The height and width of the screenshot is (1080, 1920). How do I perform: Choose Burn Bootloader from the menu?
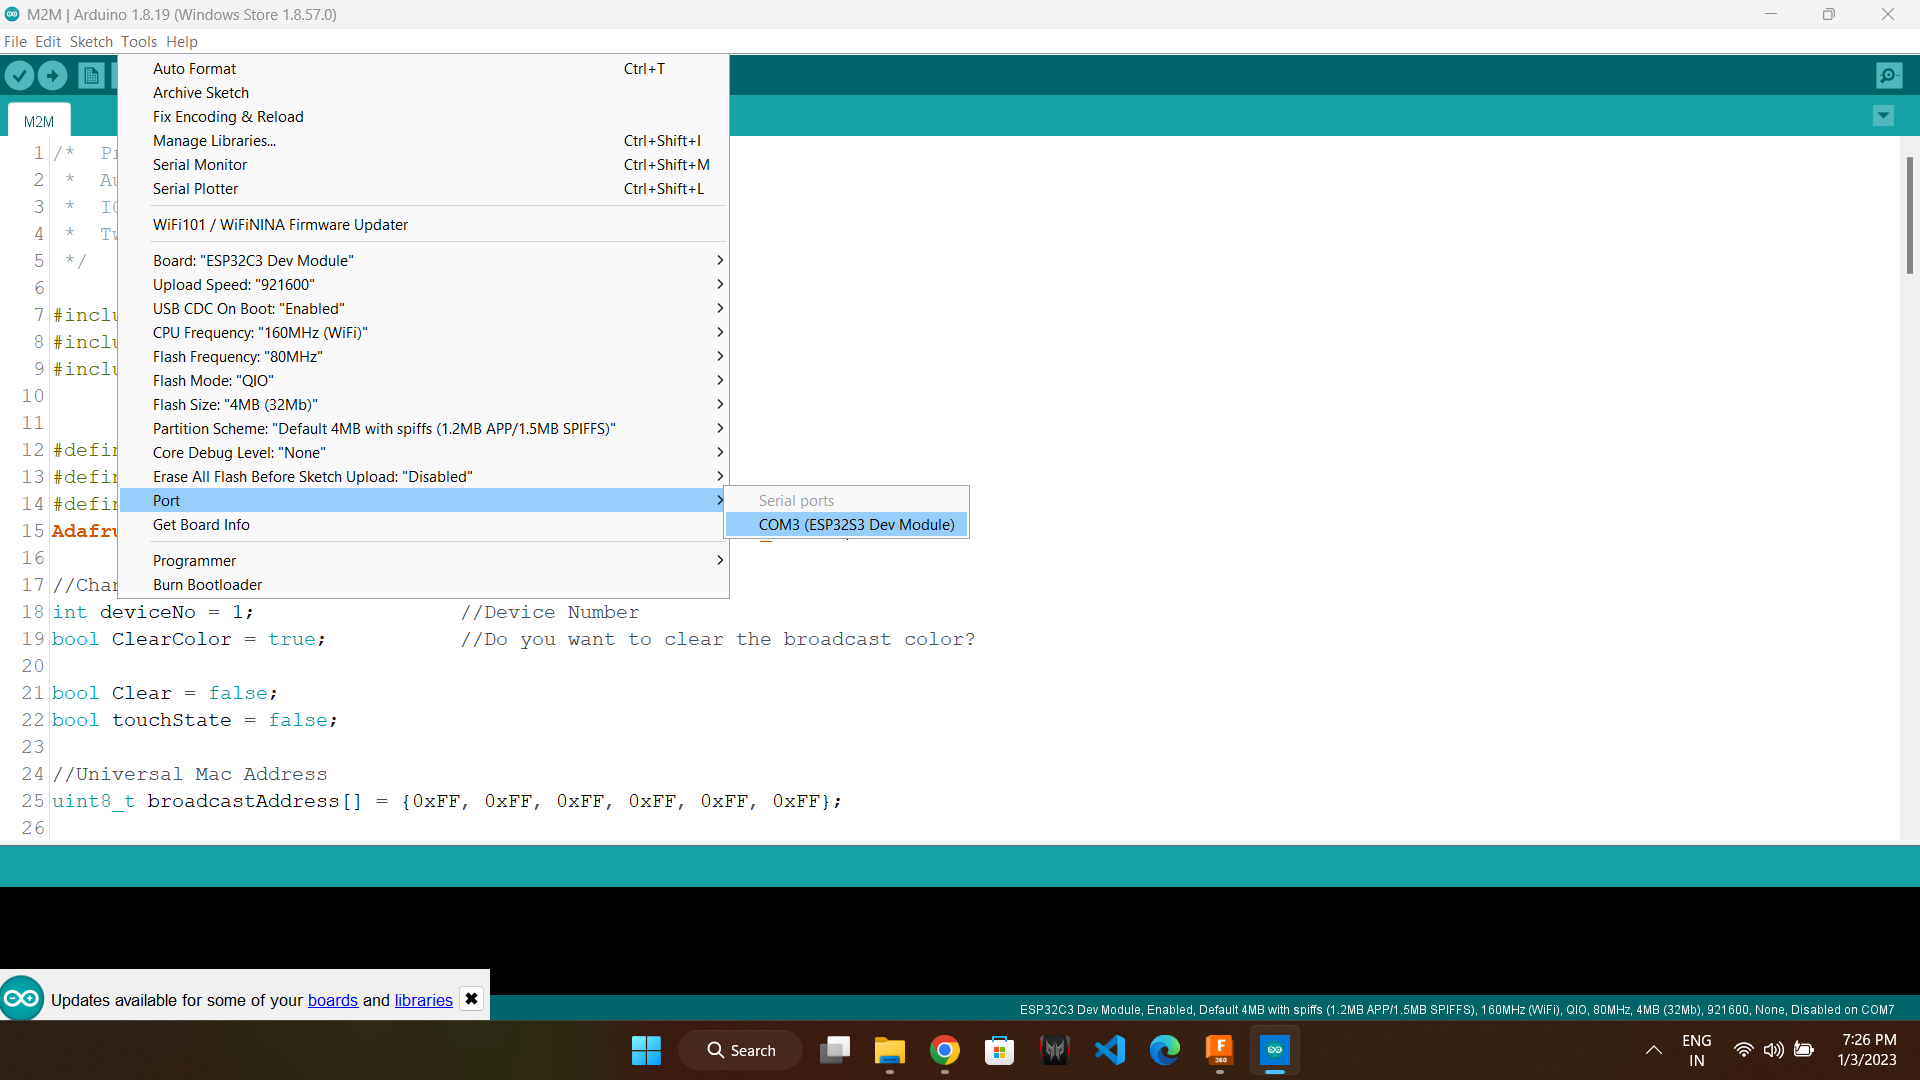click(x=206, y=584)
